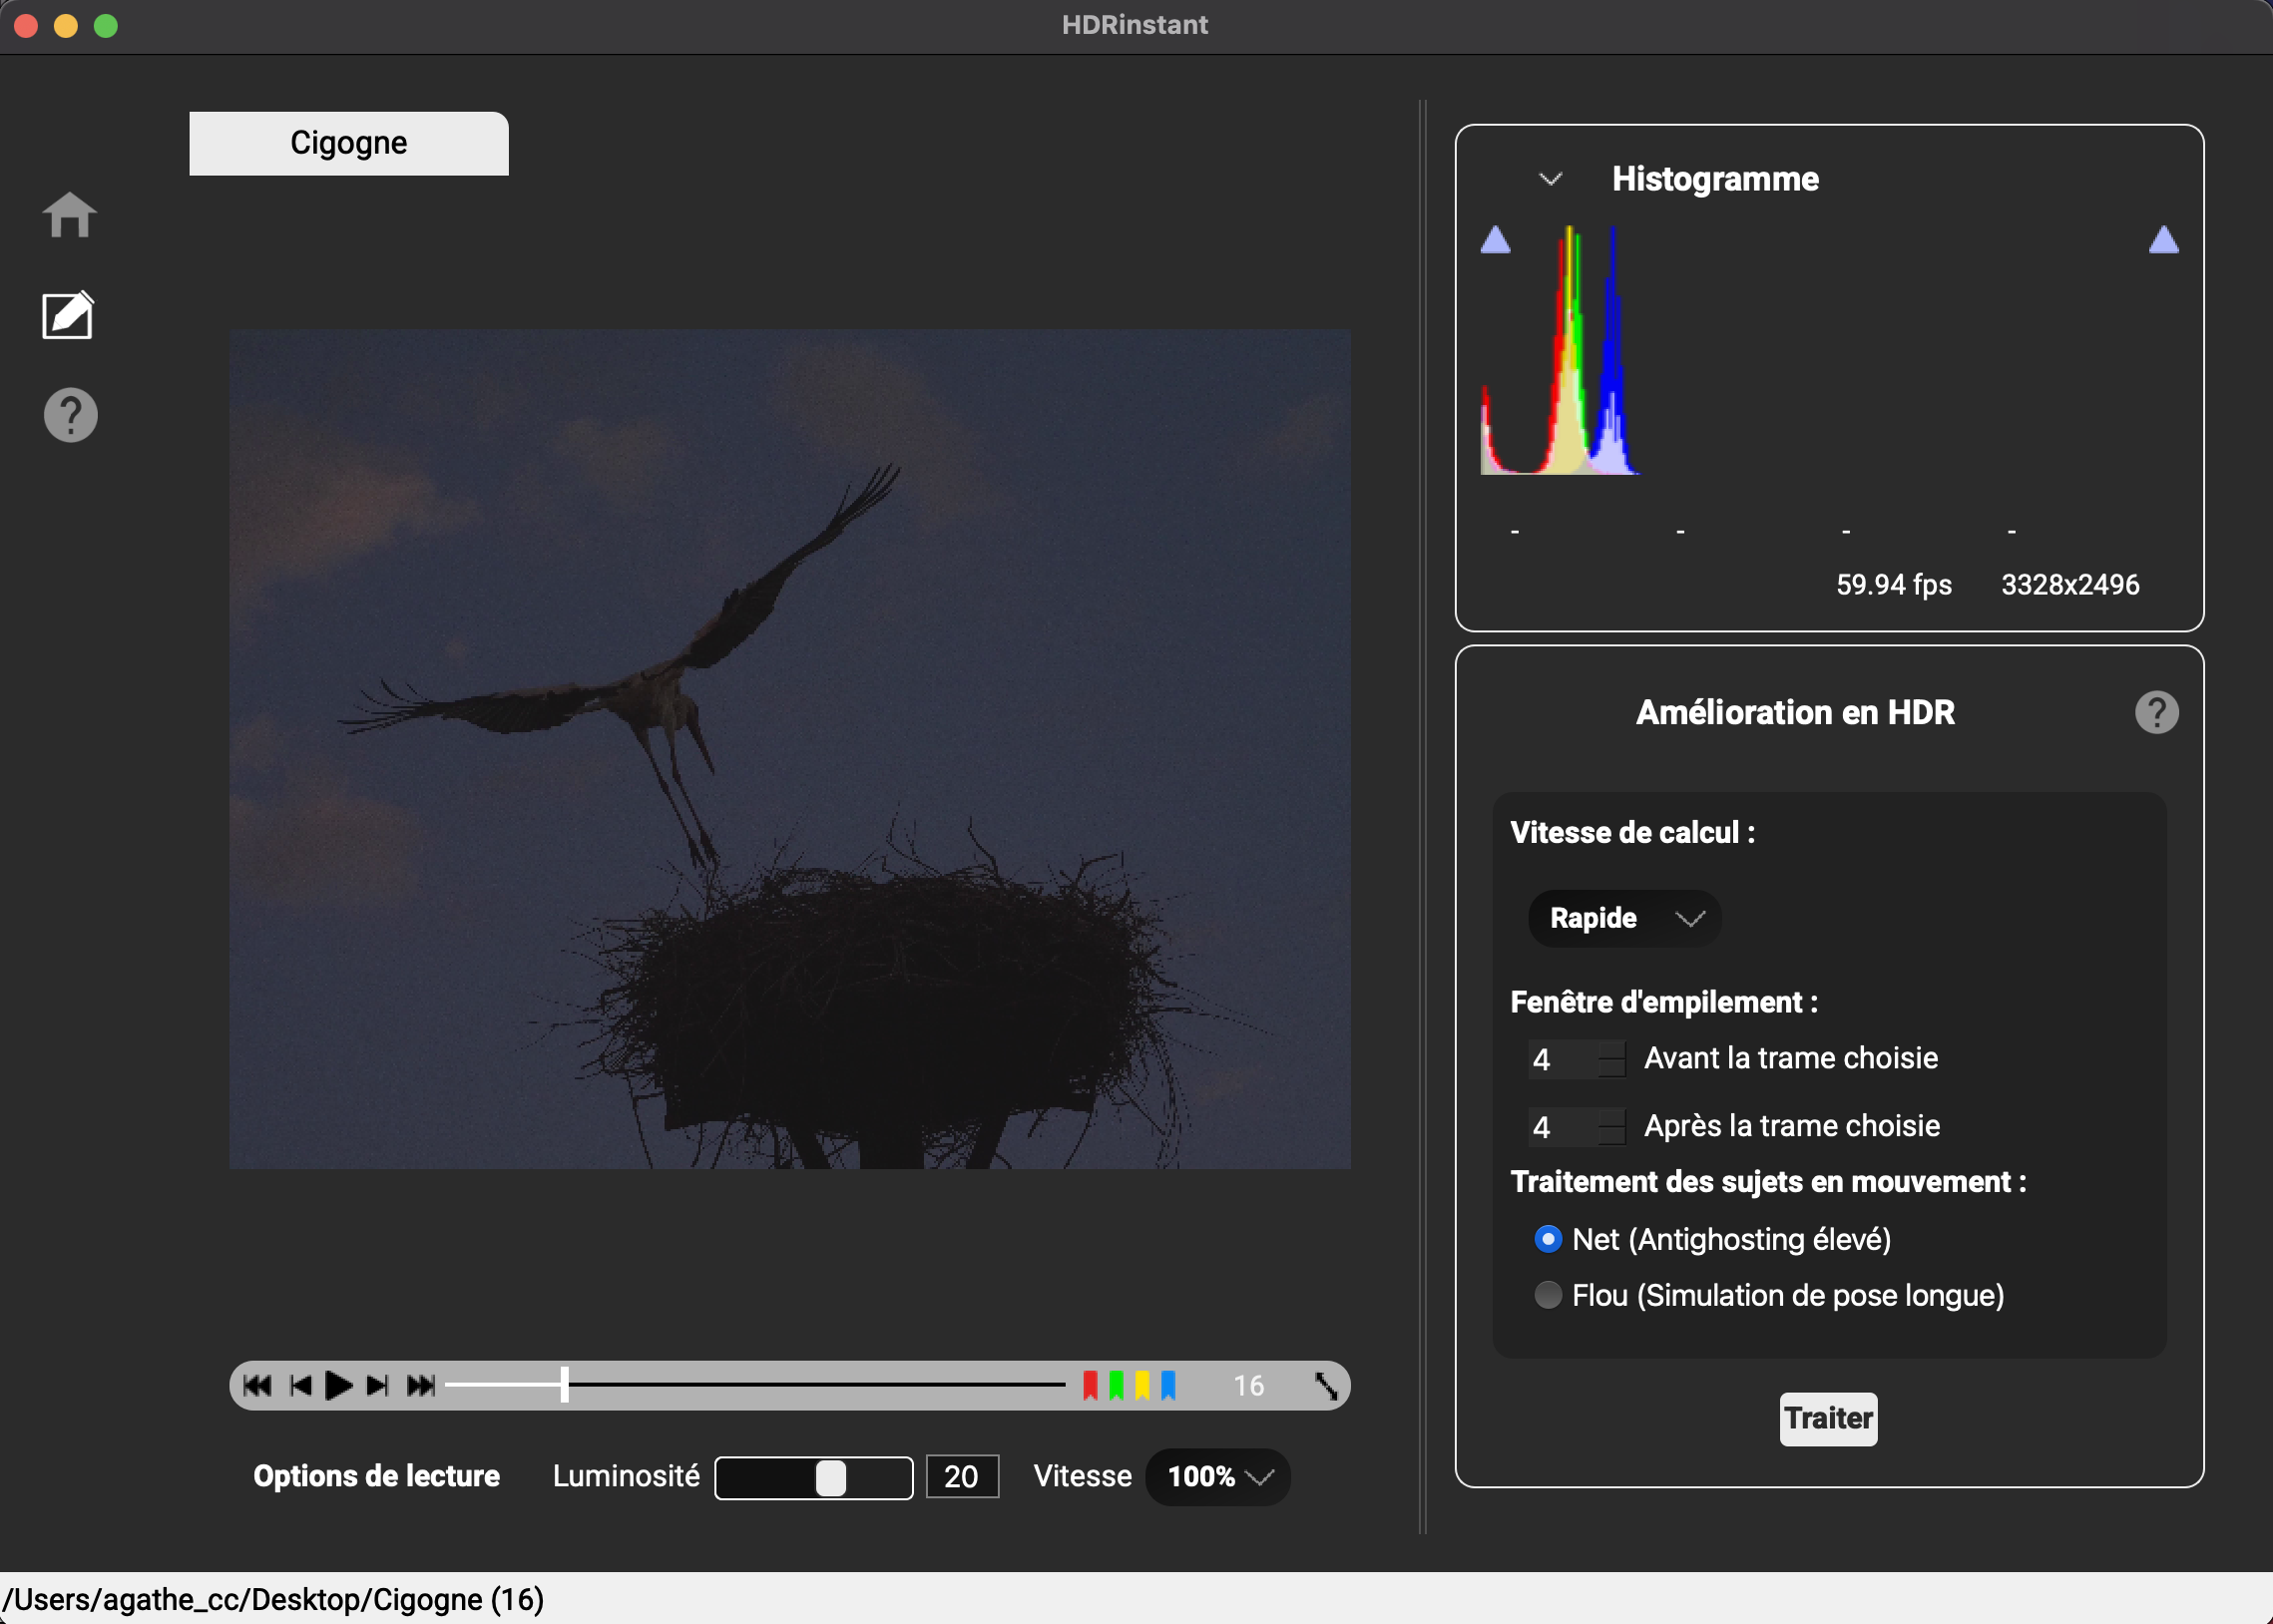Screen dimensions: 2273x1624
Task: Open the Vitesse 100% dropdown
Action: (1217, 1477)
